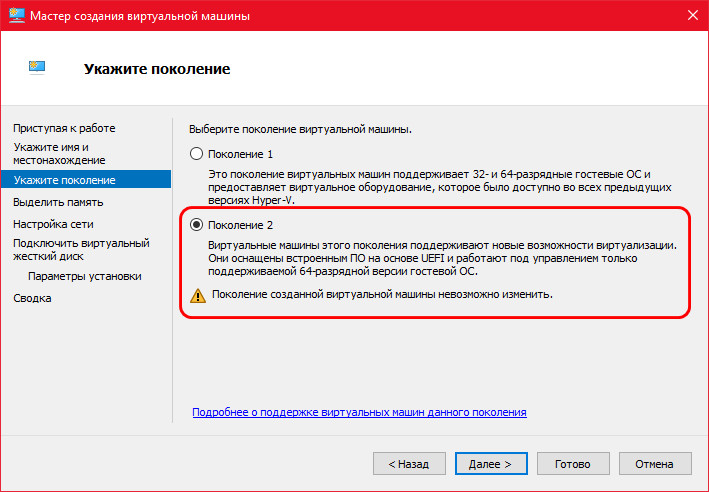Viewport: 709px width, 492px height.
Task: Choose the Поколение 1 option label
Action: tap(241, 154)
